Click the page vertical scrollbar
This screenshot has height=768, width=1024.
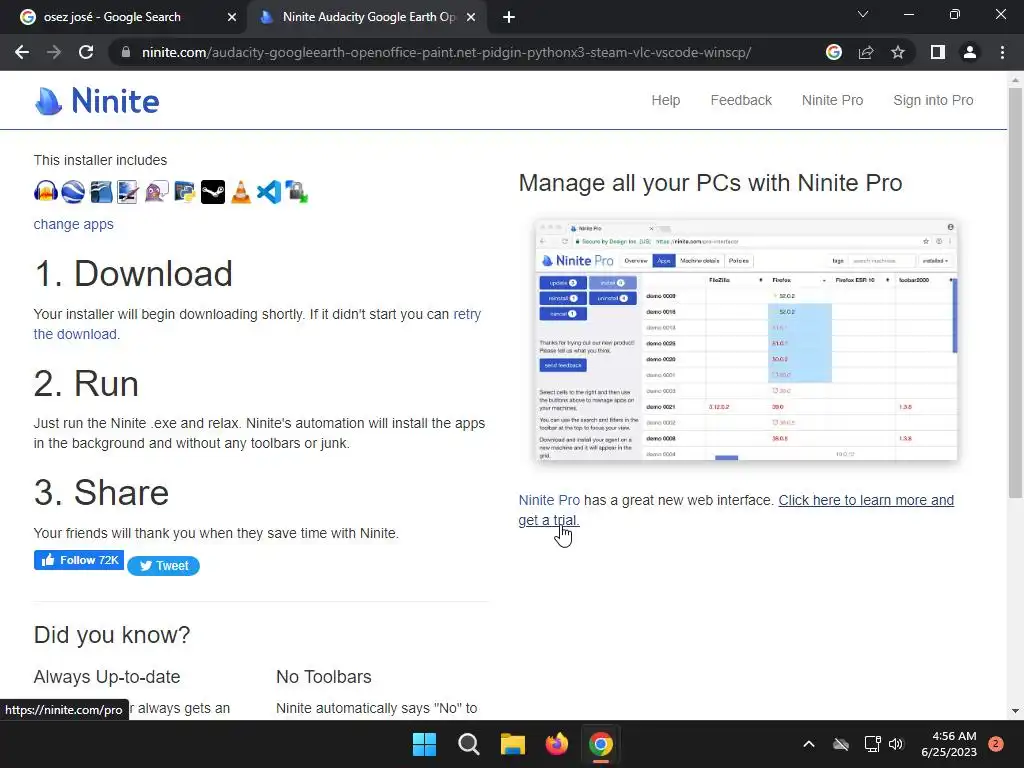(x=1015, y=293)
